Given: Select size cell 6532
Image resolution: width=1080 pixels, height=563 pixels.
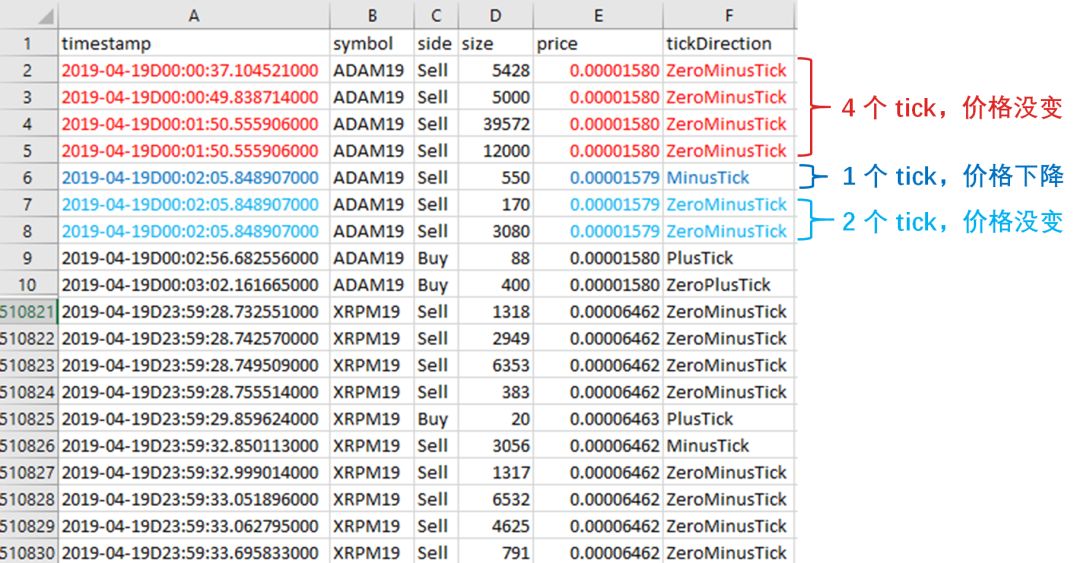Looking at the screenshot, I should tap(496, 500).
